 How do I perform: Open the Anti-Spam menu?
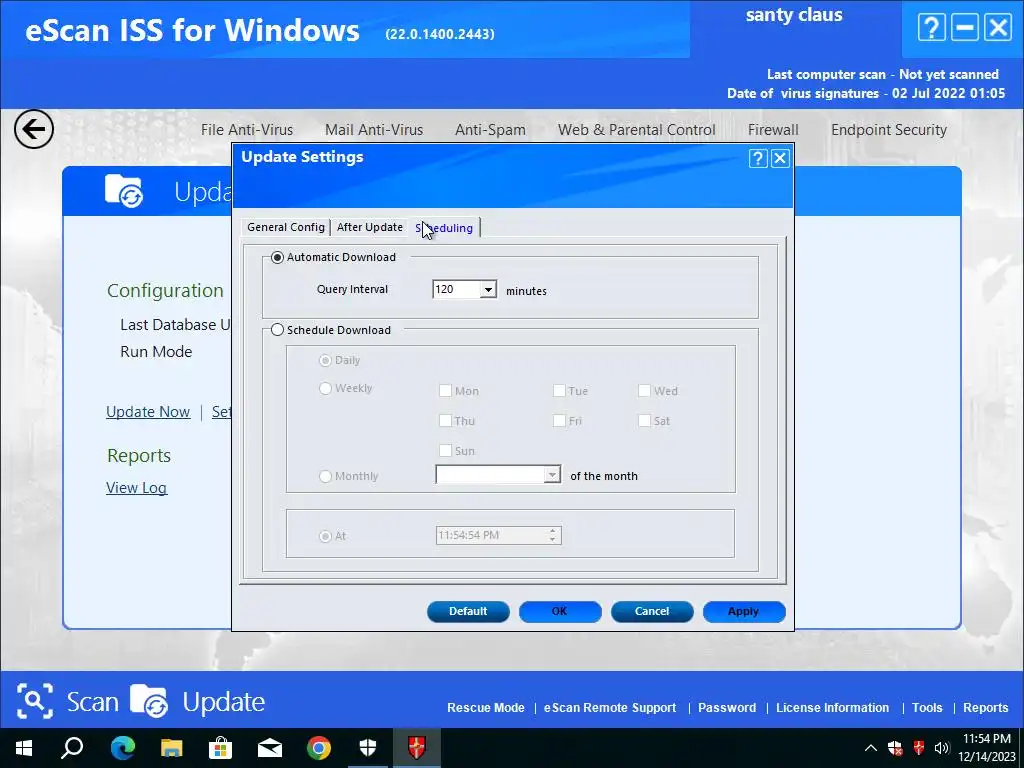click(490, 130)
